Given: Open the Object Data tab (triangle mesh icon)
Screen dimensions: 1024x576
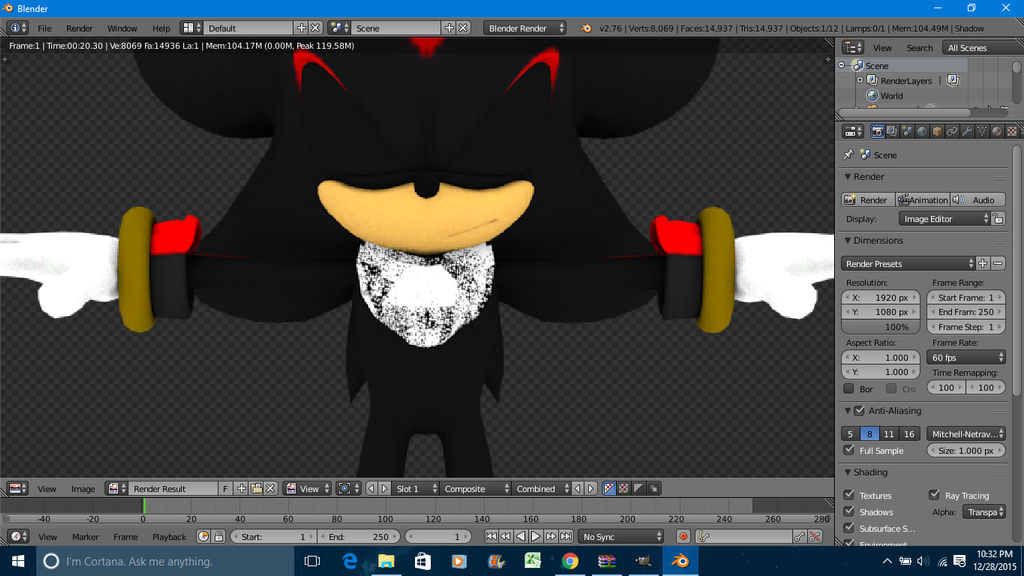Looking at the screenshot, I should coord(982,131).
